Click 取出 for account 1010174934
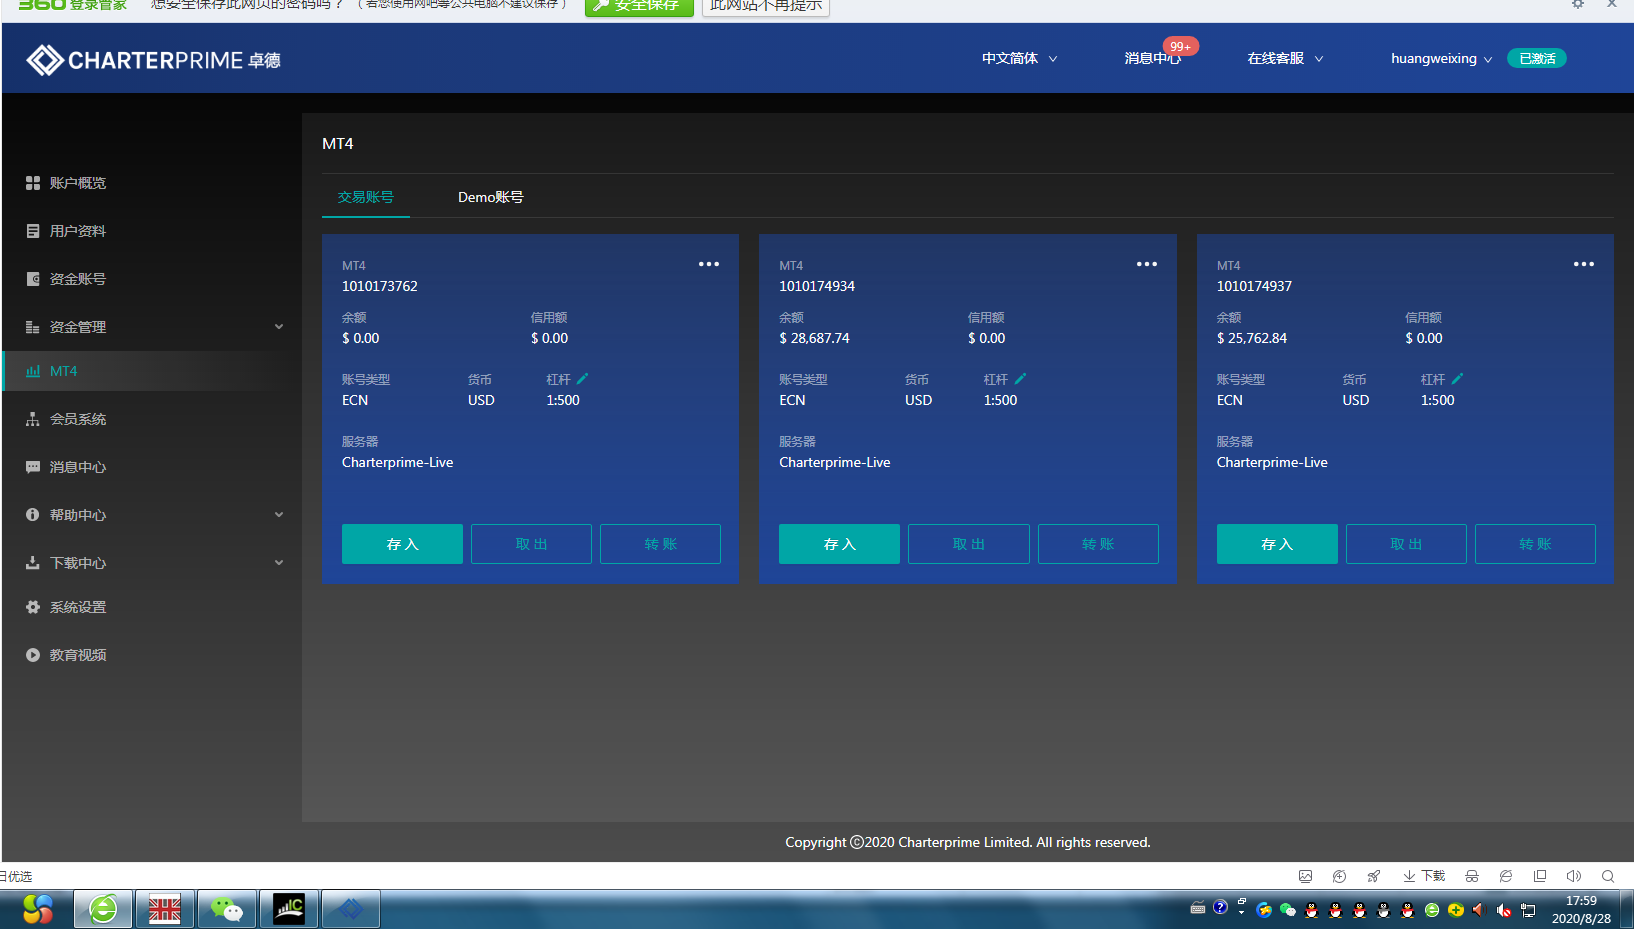 (x=968, y=544)
